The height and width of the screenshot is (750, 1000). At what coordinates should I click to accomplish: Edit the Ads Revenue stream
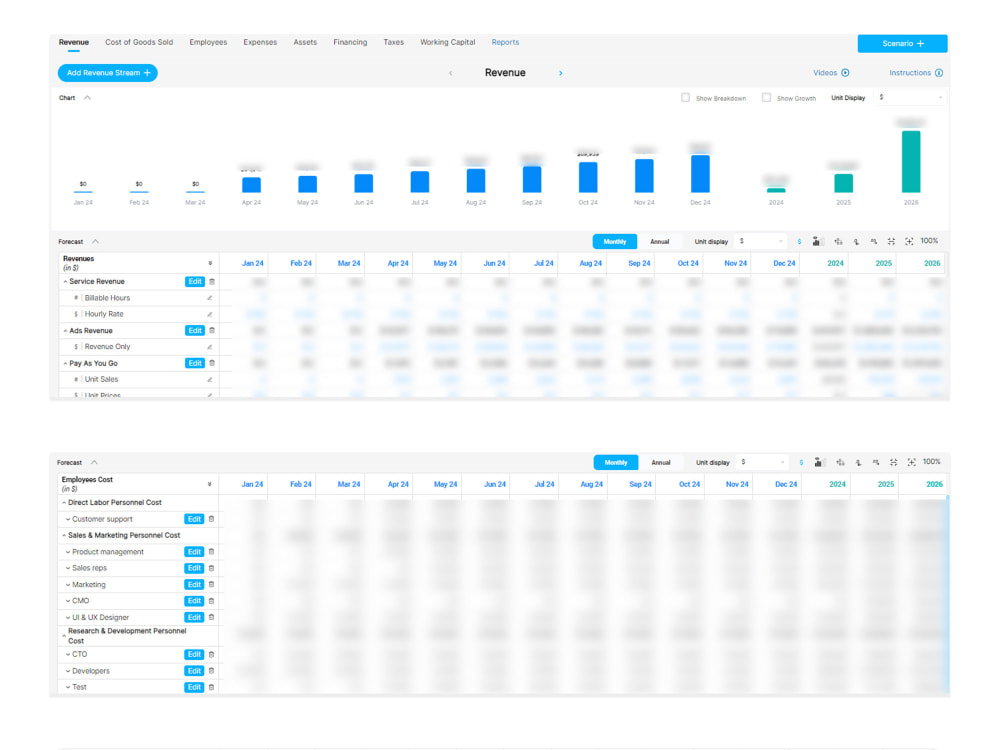(195, 330)
